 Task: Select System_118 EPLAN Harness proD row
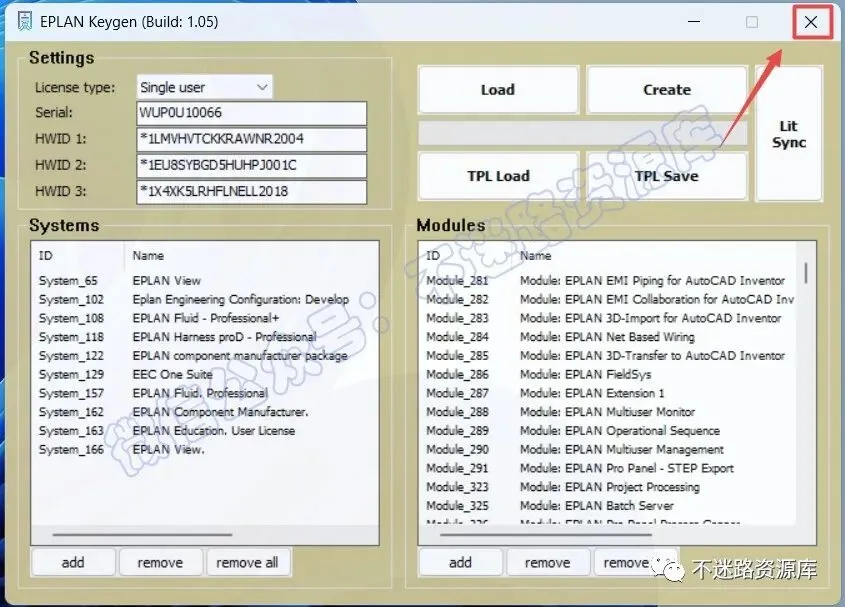(205, 337)
